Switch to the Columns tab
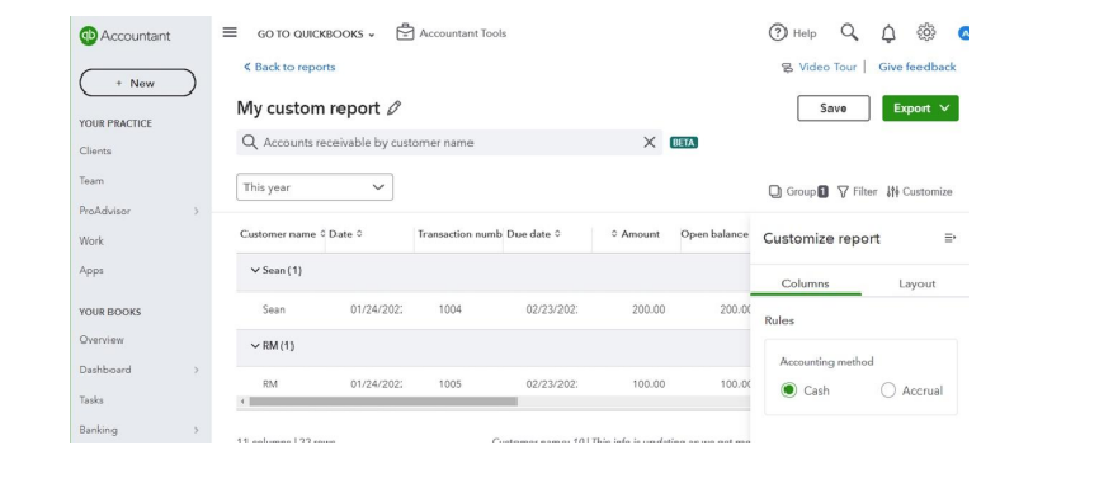This screenshot has height=501, width=1120. (x=805, y=284)
